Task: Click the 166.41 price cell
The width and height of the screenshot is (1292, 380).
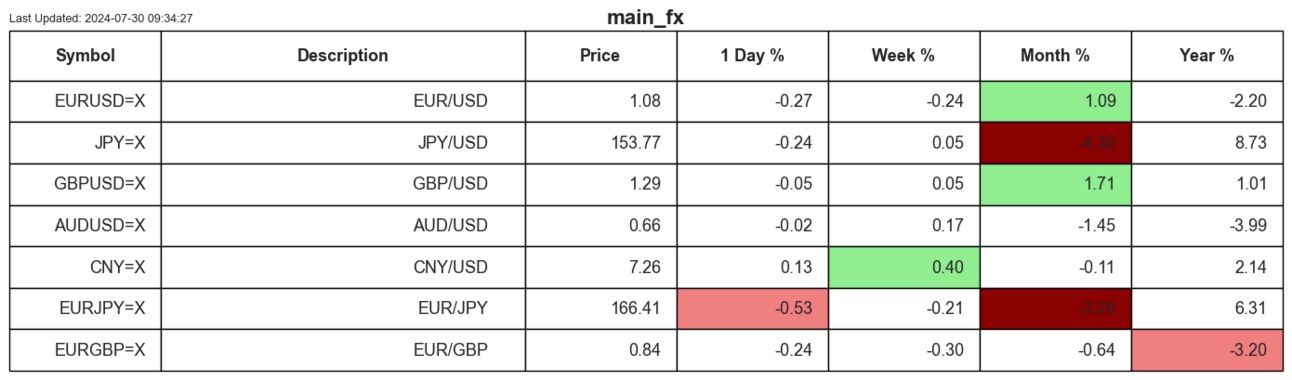Action: 601,309
